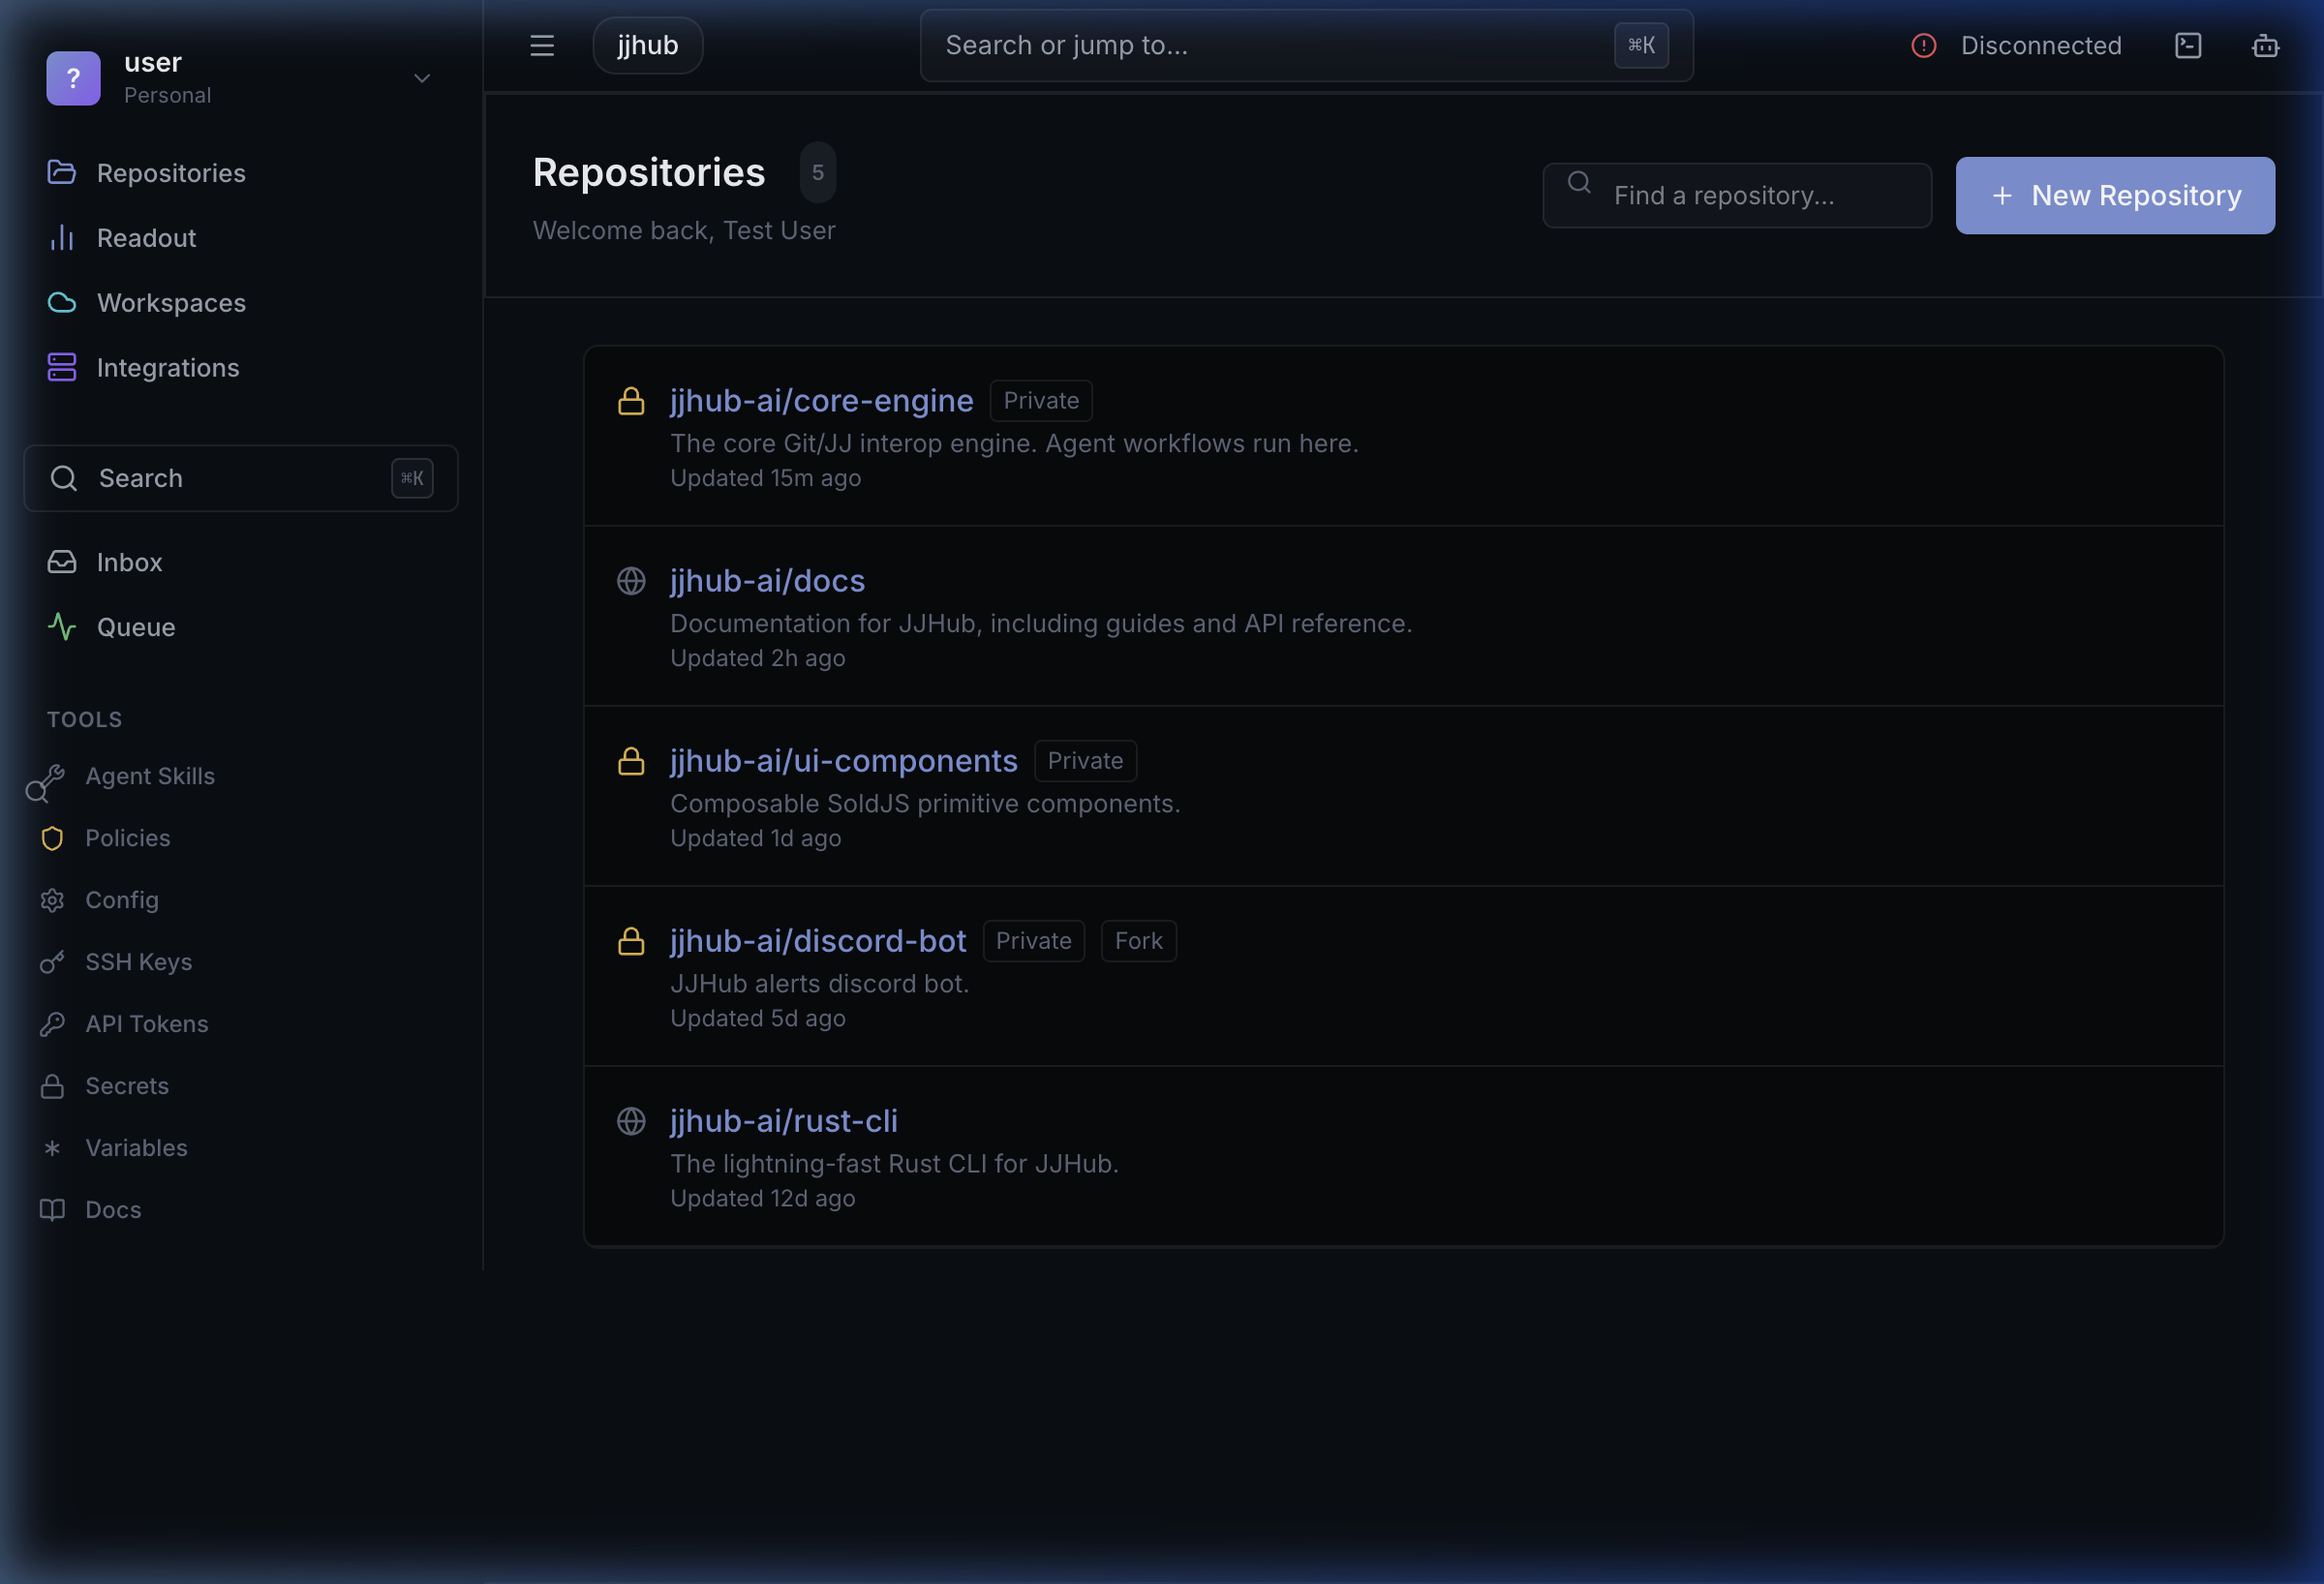Screen dimensions: 2324x1584
Task: Click the Find a repository field
Action: coord(1737,194)
